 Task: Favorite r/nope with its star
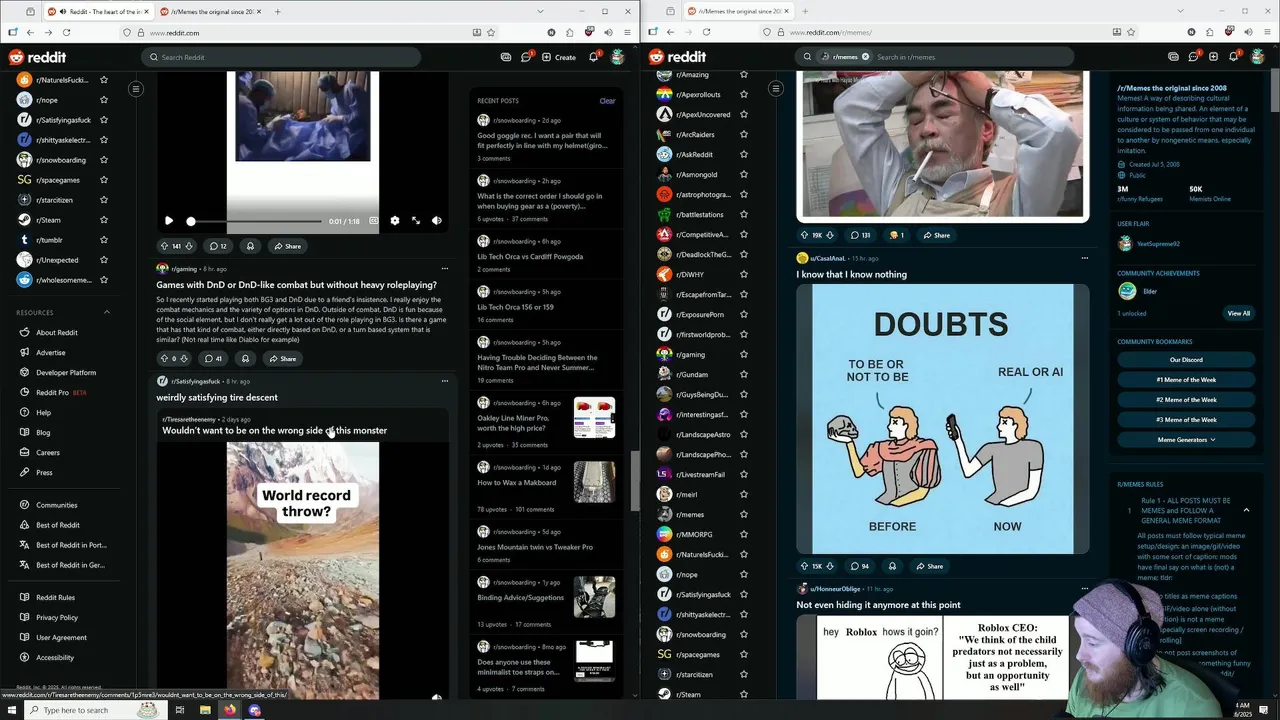(x=104, y=100)
